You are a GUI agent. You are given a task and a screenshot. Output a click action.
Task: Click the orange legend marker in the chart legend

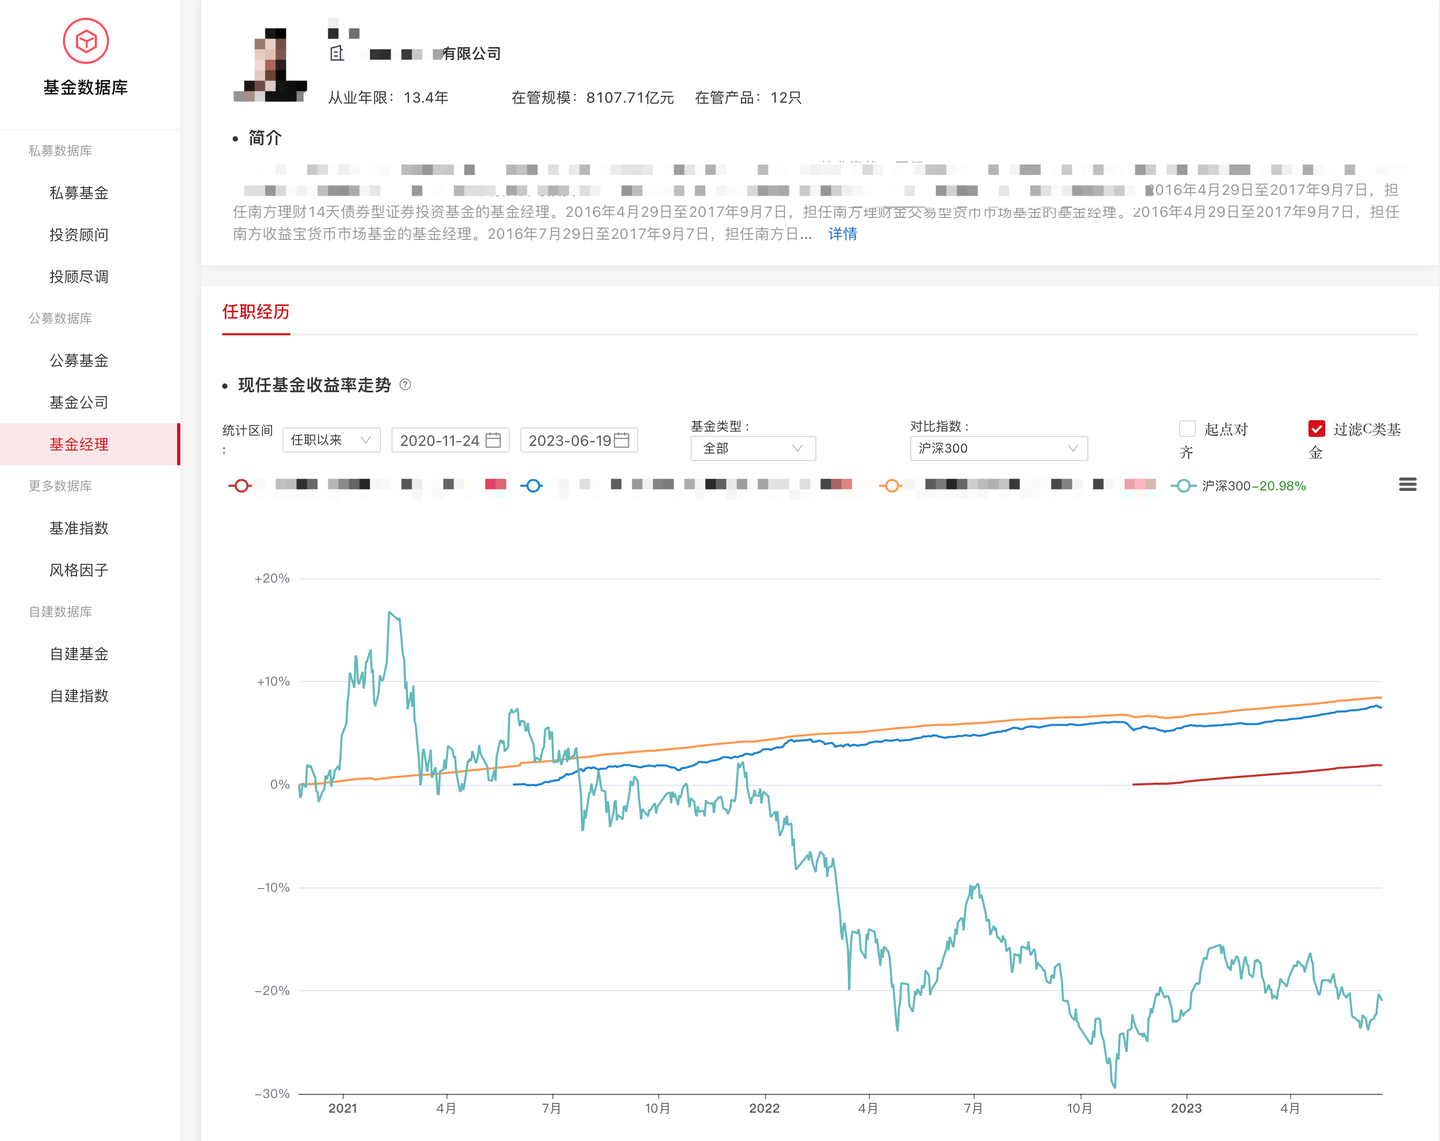891,485
